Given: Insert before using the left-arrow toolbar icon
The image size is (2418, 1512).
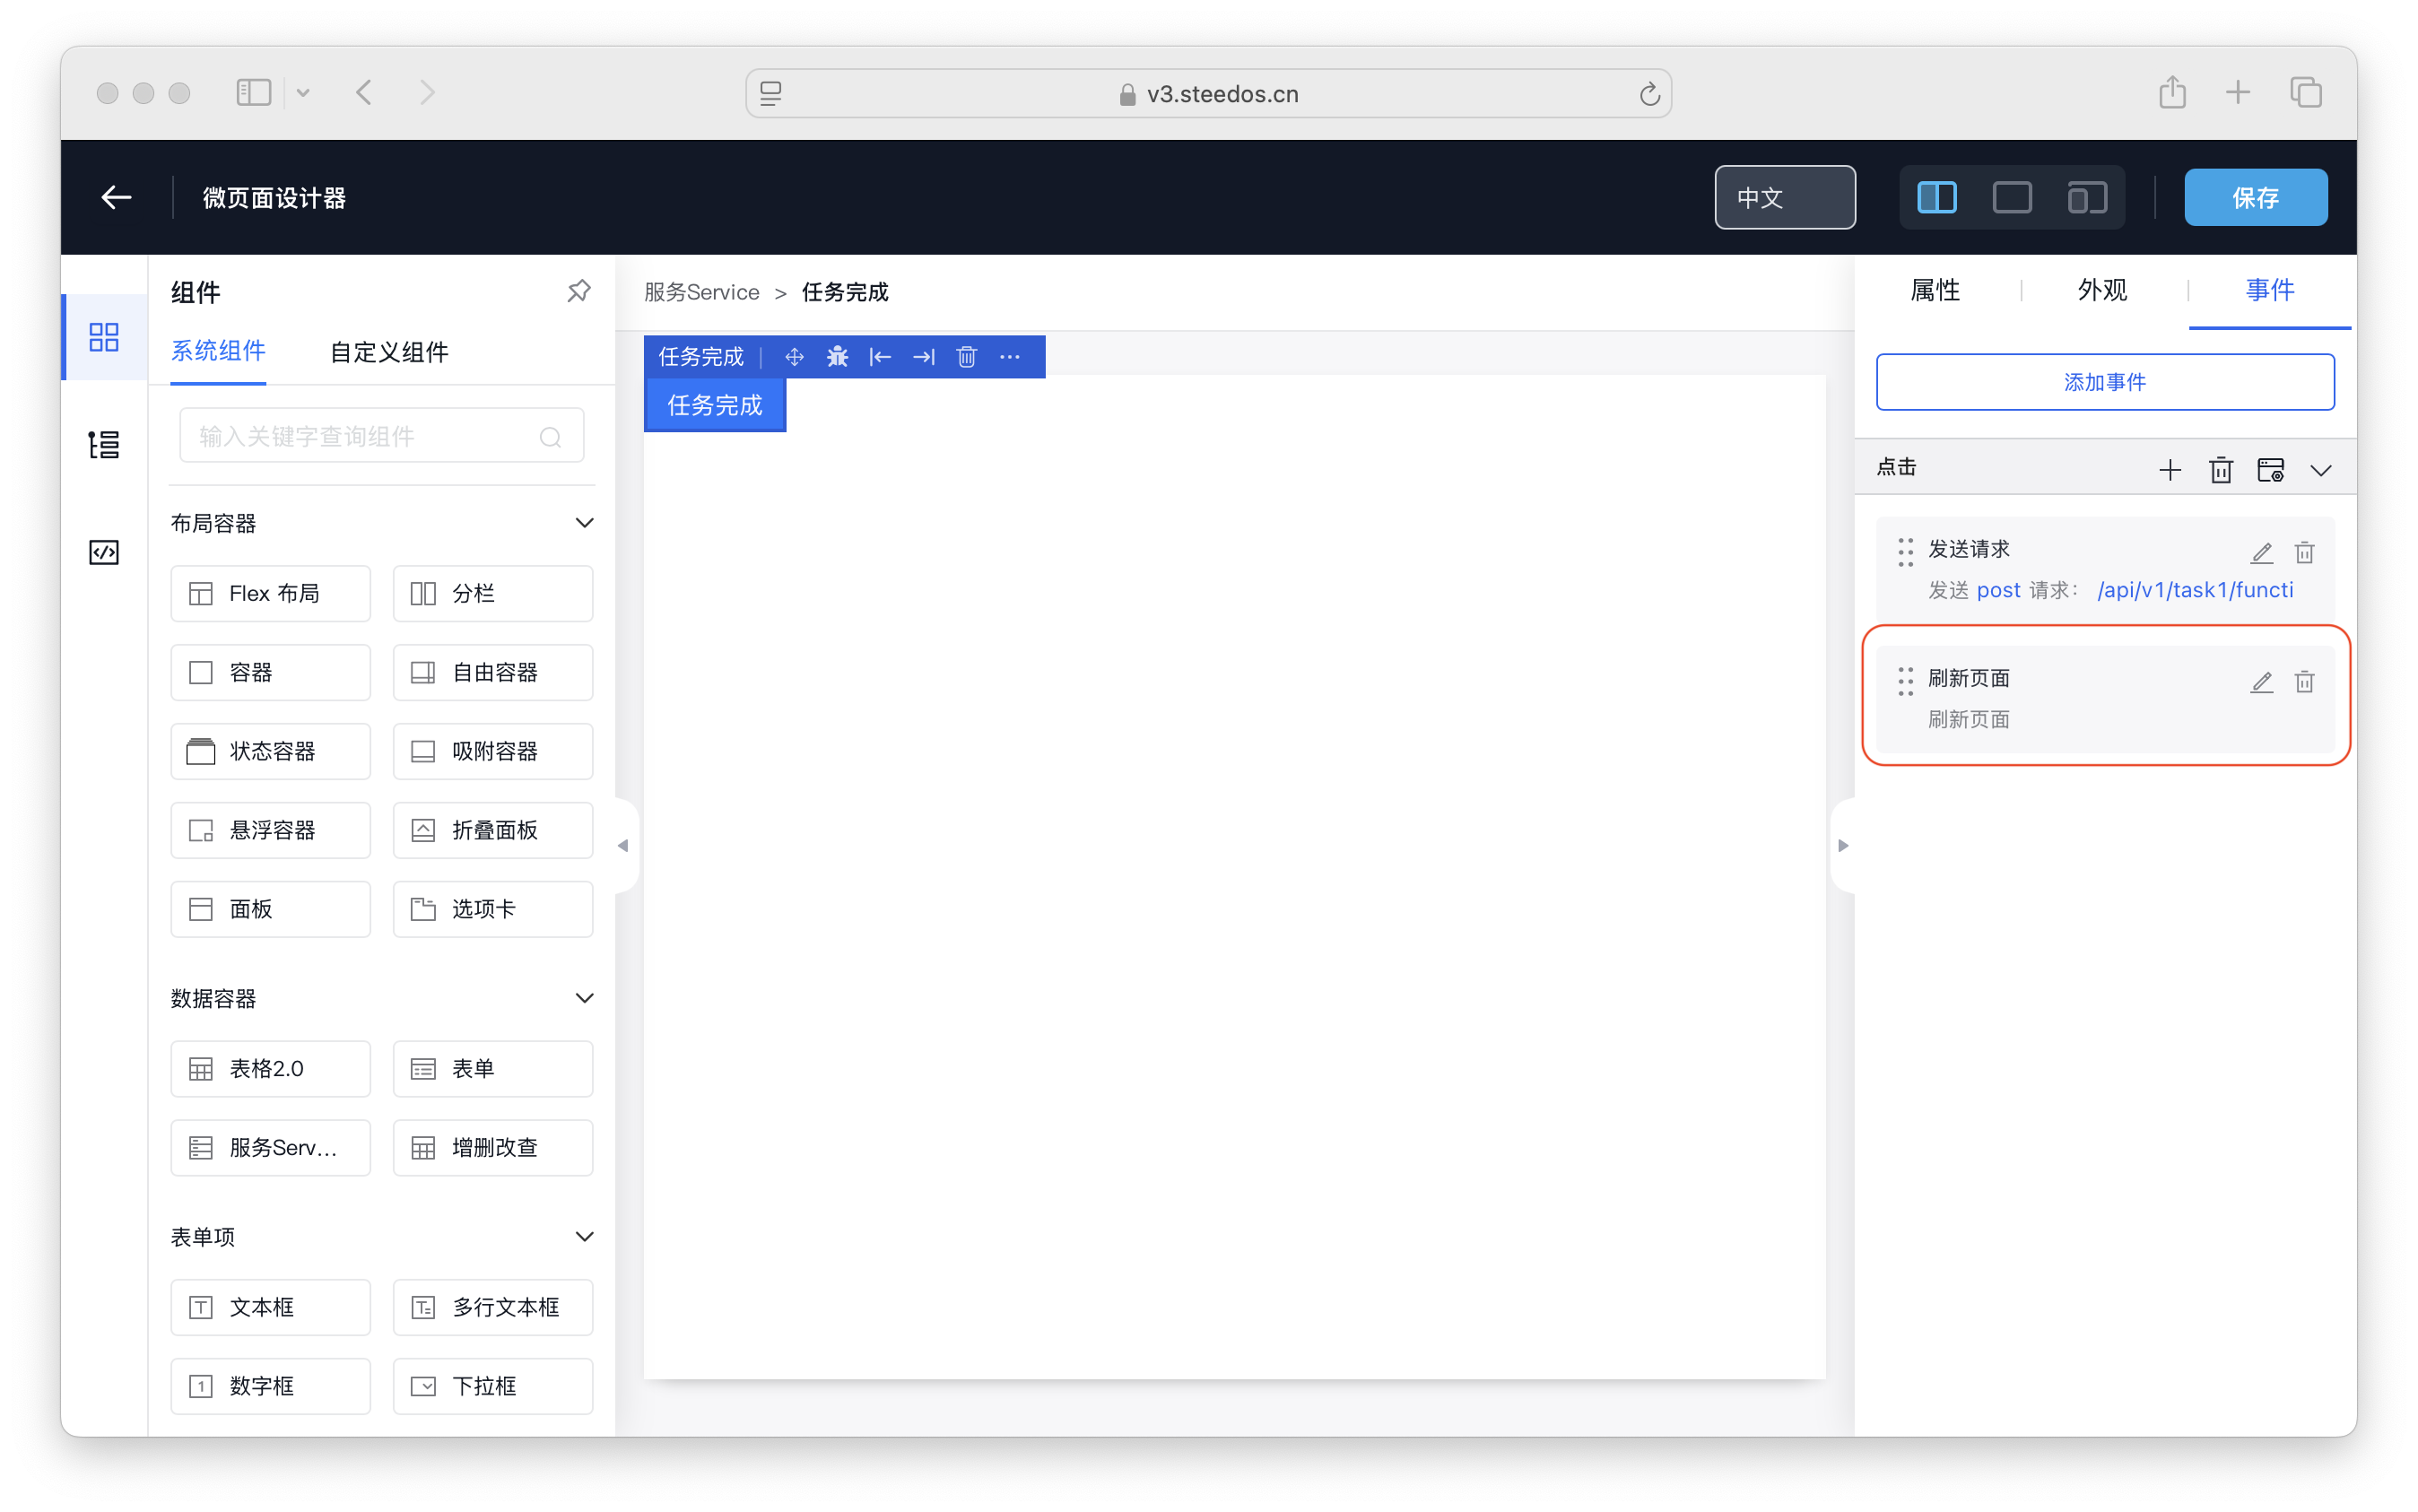Looking at the screenshot, I should [880, 357].
